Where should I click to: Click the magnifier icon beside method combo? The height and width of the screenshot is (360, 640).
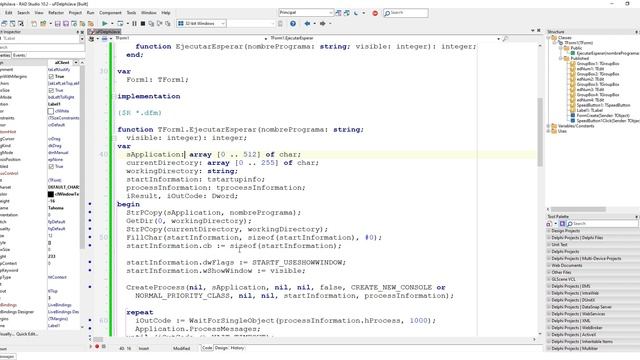click(505, 38)
